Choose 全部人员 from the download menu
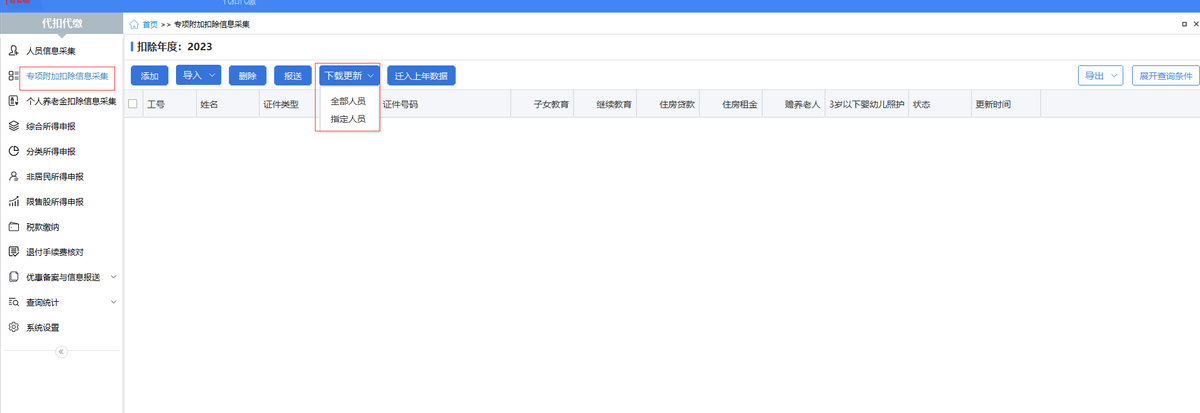This screenshot has height=413, width=1200. pyautogui.click(x=348, y=101)
